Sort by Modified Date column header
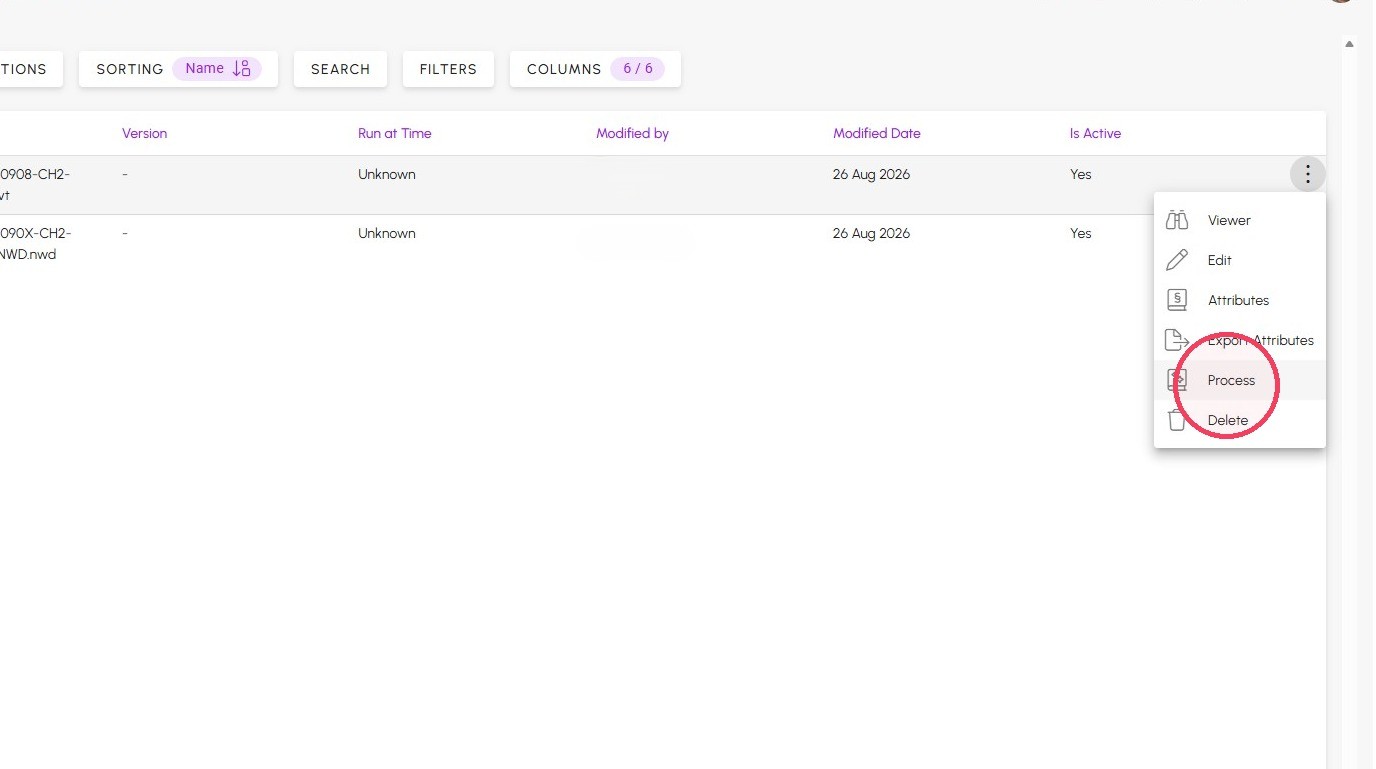1376x769 pixels. [877, 133]
